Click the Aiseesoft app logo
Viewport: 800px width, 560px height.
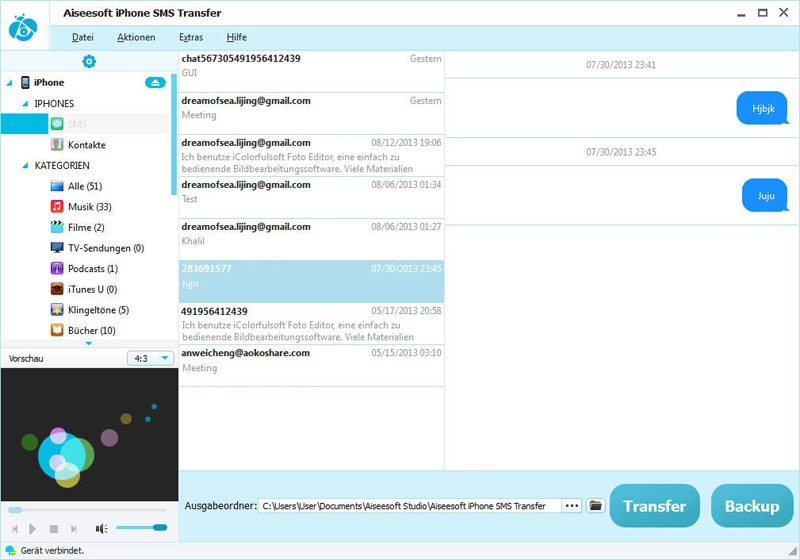[x=23, y=28]
